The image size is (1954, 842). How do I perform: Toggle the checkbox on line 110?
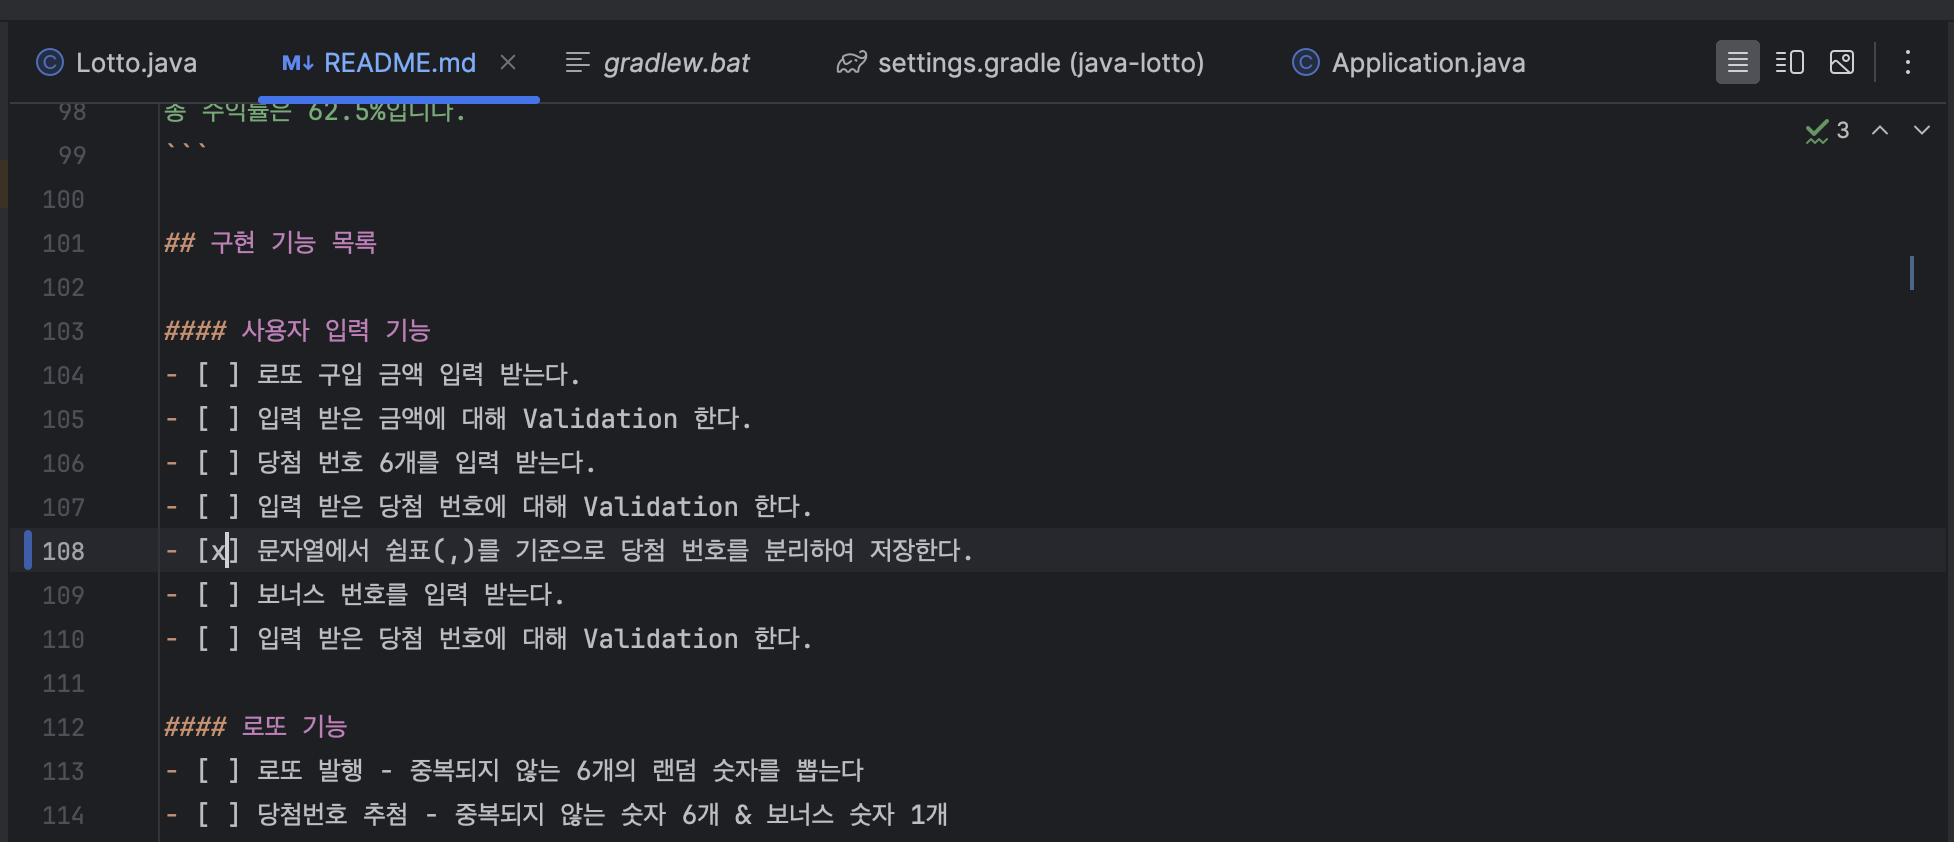(218, 639)
